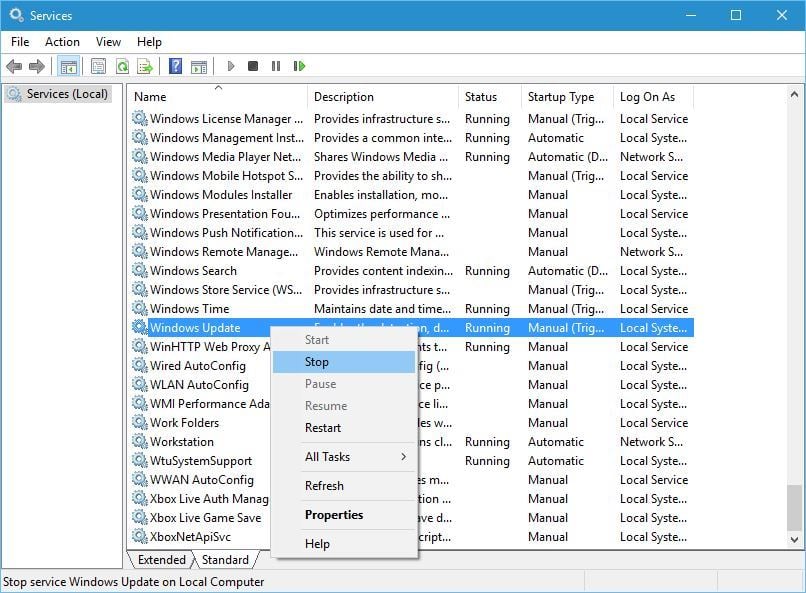
Task: Click the Back arrow toolbar icon
Action: (14, 66)
